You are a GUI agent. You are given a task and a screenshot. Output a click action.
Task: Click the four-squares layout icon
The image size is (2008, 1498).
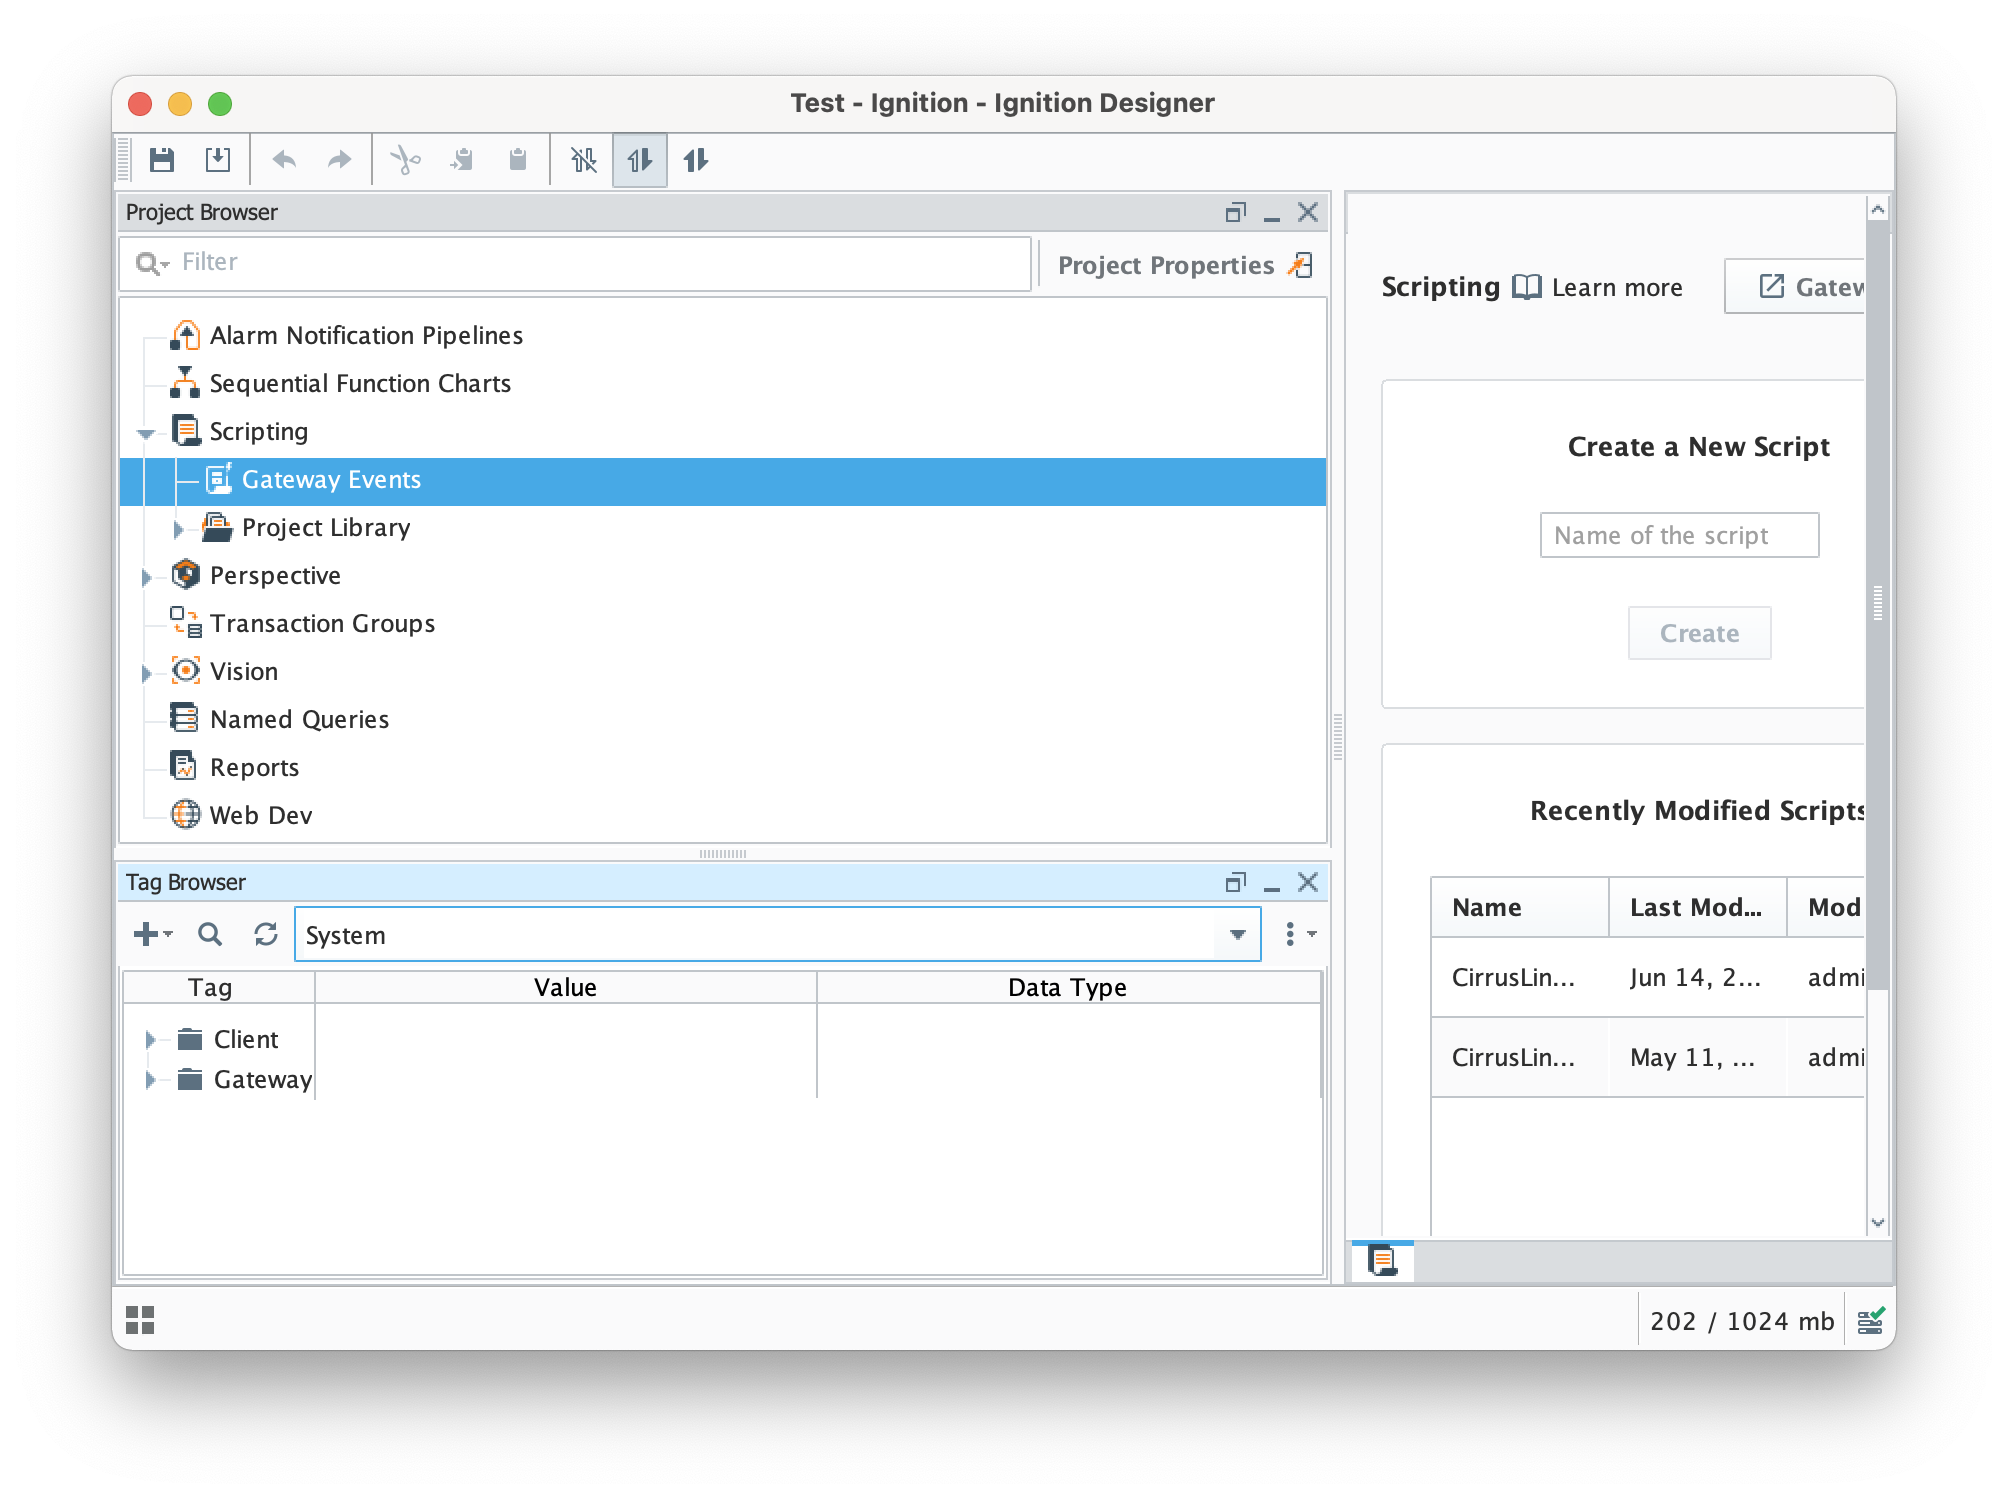(x=140, y=1320)
